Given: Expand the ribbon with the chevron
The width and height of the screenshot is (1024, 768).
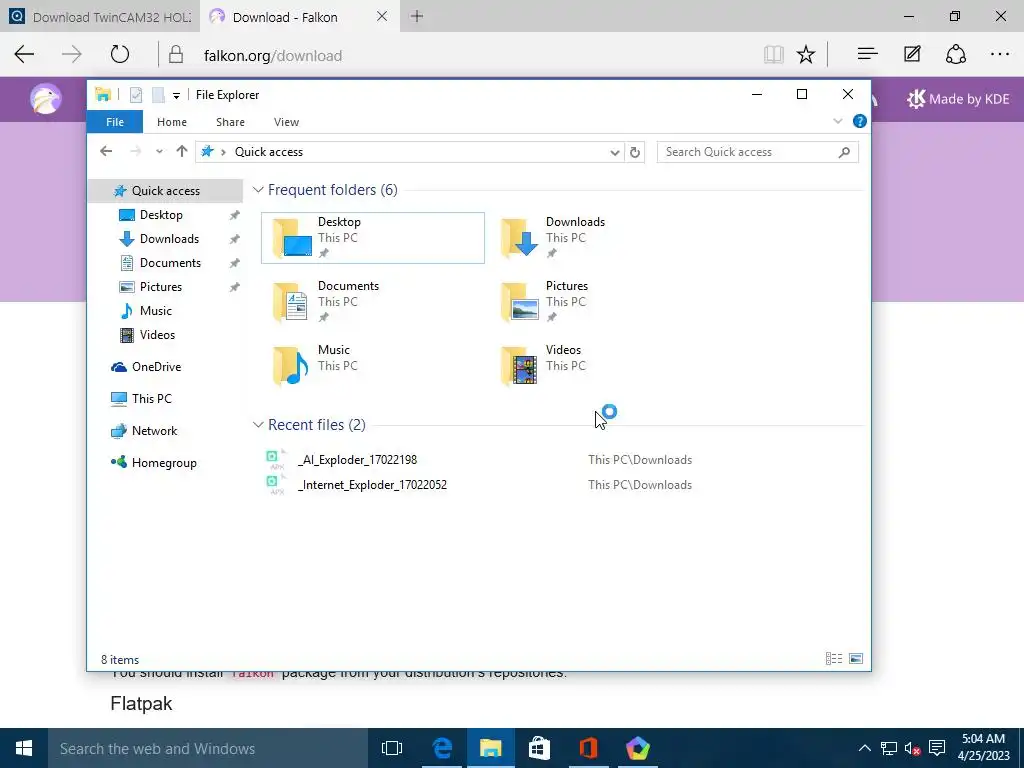Looking at the screenshot, I should (838, 121).
